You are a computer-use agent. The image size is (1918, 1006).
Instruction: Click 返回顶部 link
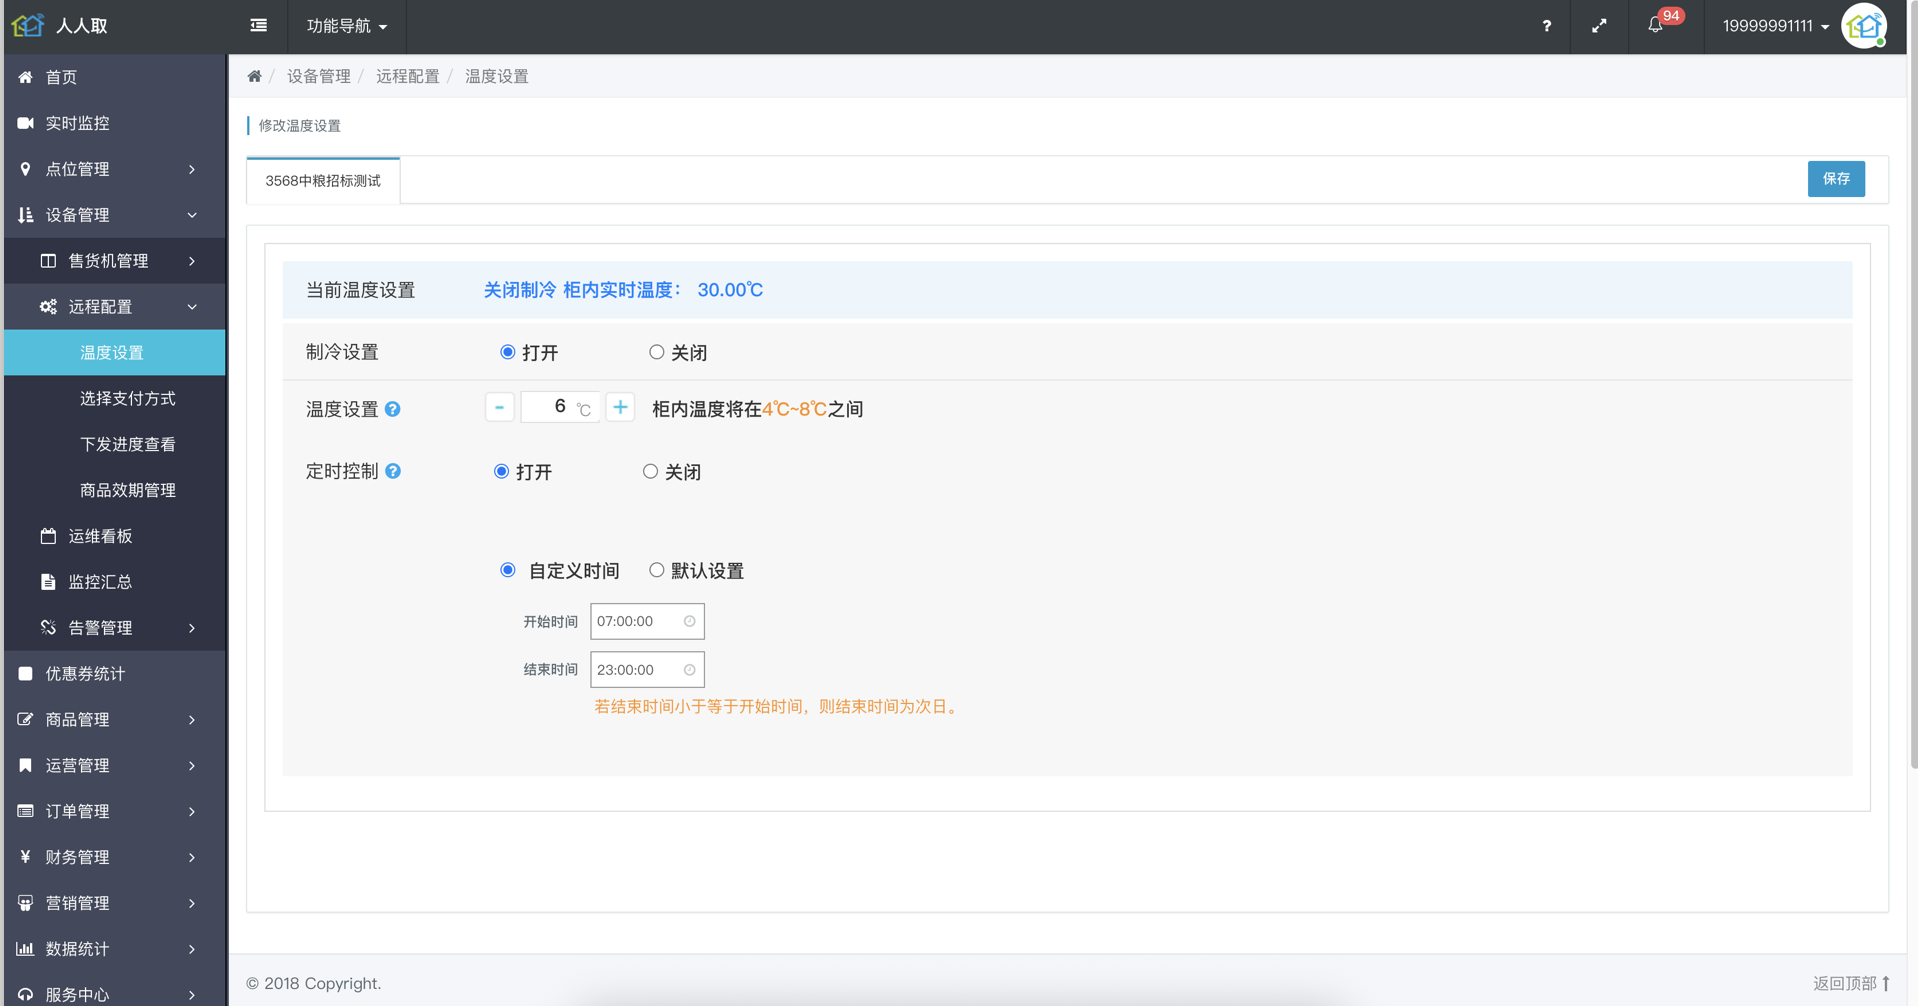1851,983
